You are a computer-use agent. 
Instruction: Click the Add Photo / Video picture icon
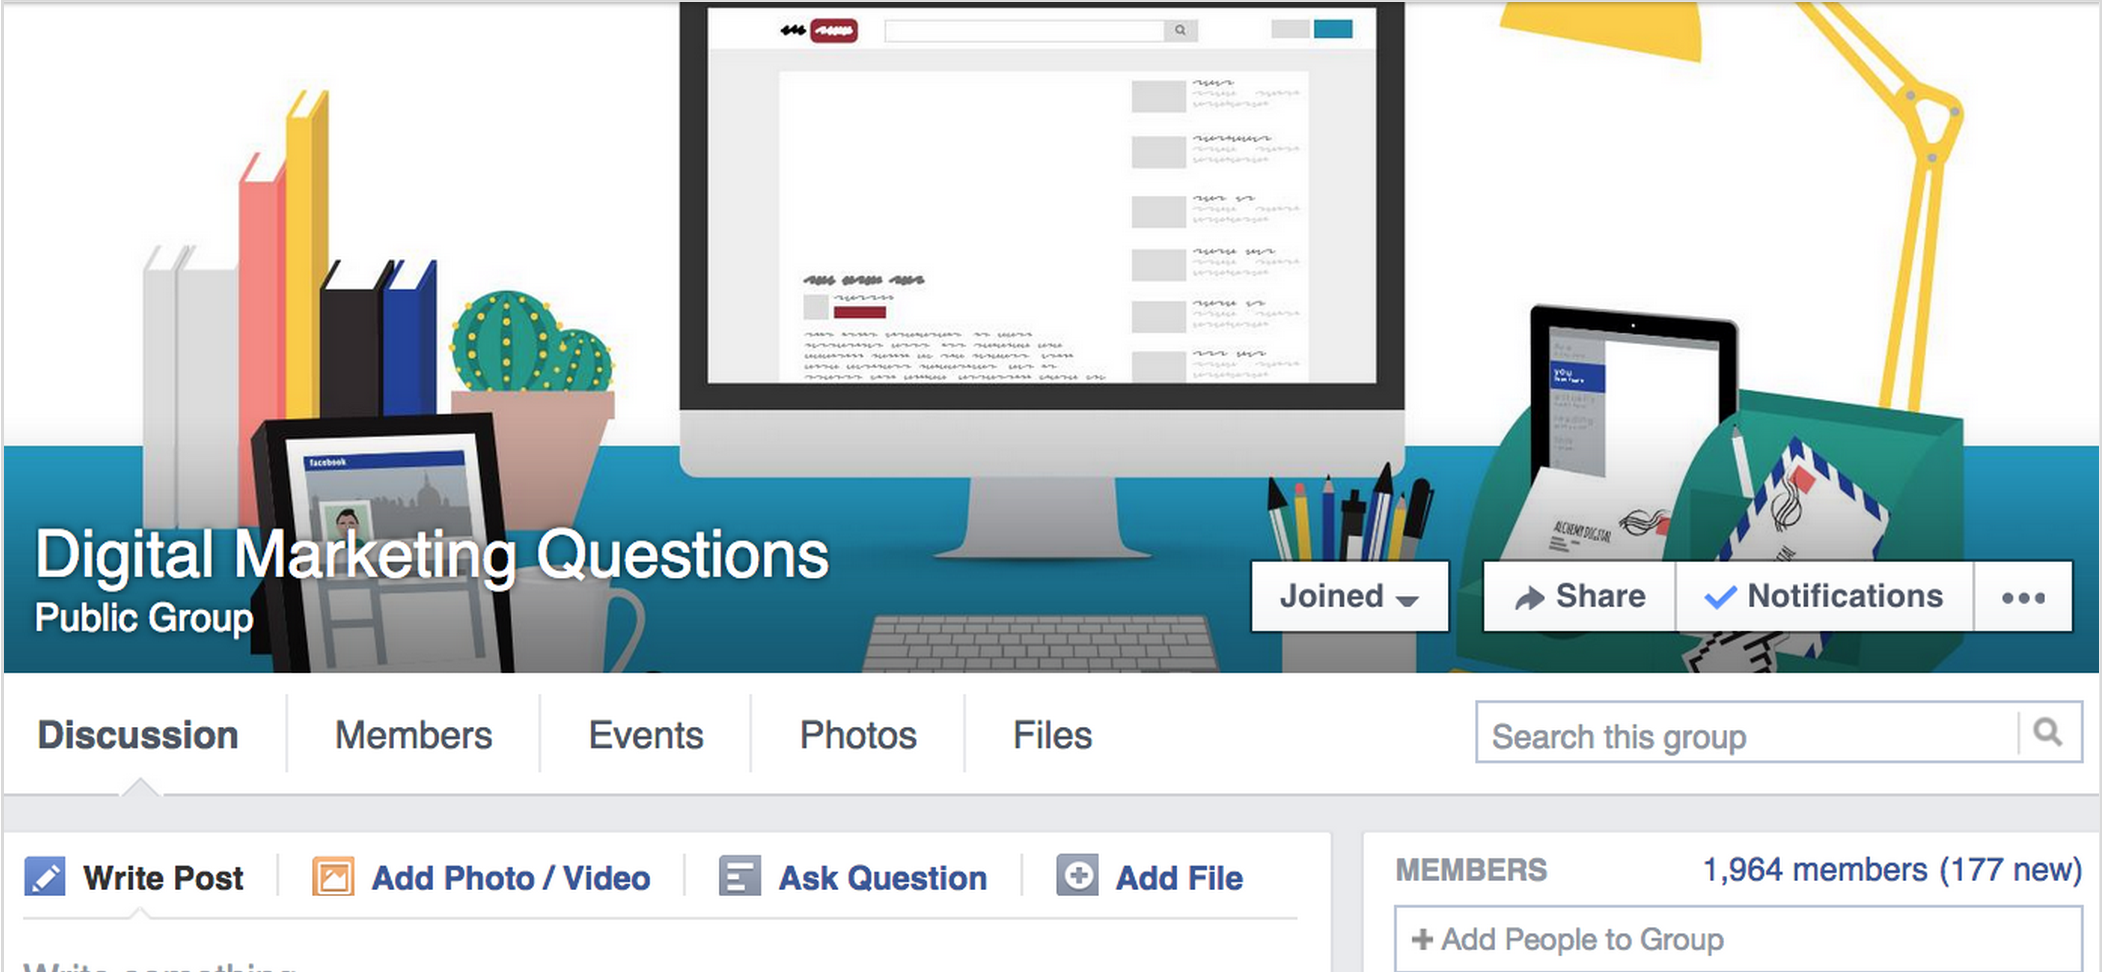(333, 877)
